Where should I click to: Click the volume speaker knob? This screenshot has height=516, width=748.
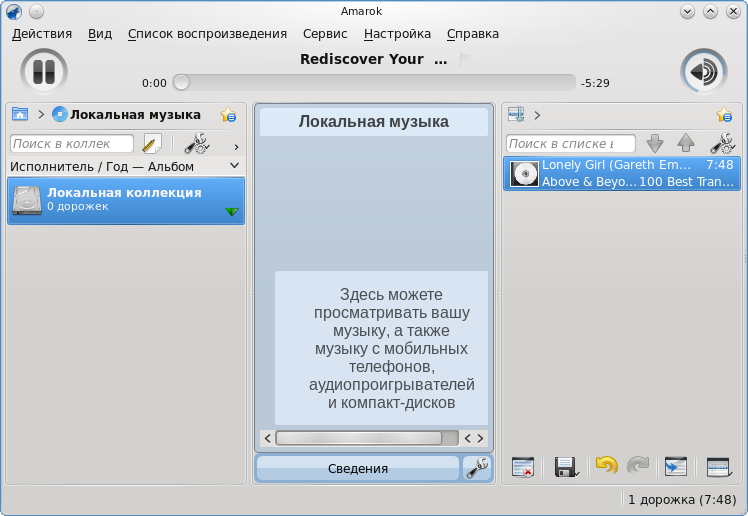click(704, 72)
